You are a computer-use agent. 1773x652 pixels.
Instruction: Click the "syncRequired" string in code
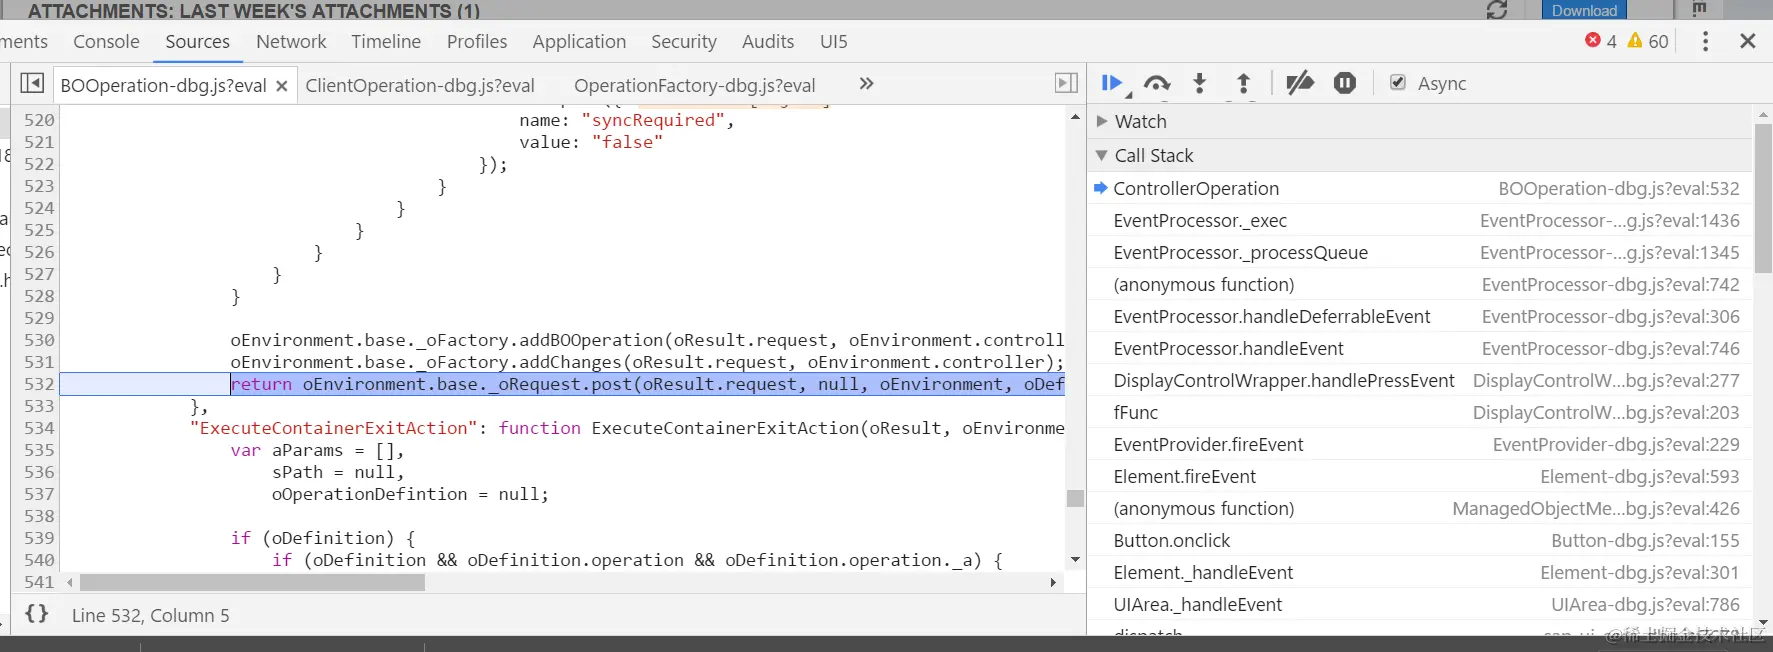point(653,120)
